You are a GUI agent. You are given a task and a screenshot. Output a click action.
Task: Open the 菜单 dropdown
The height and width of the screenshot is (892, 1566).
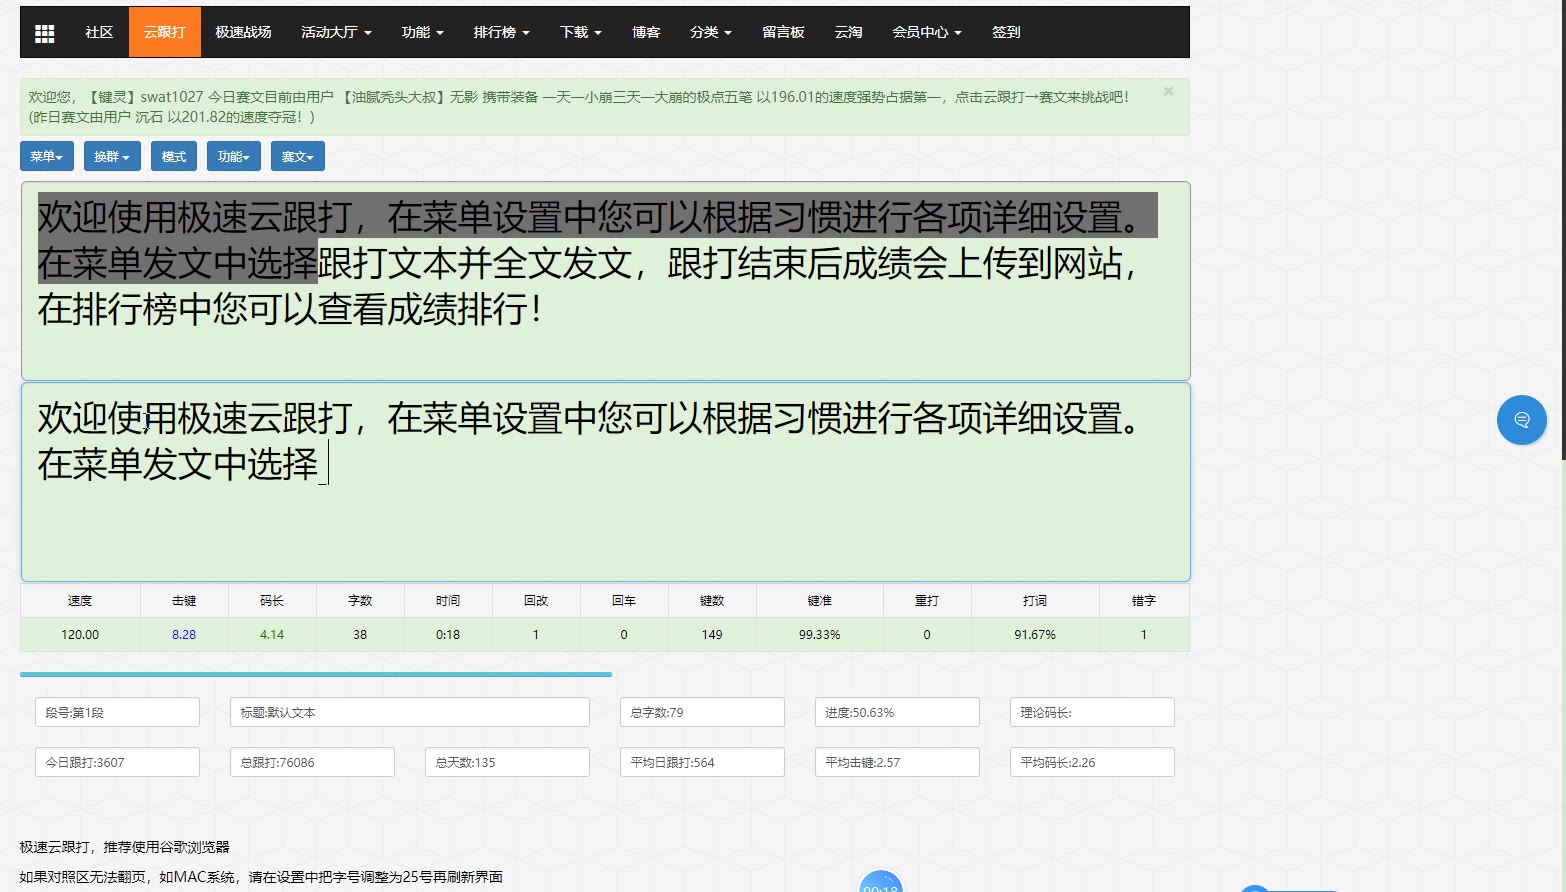pos(46,156)
